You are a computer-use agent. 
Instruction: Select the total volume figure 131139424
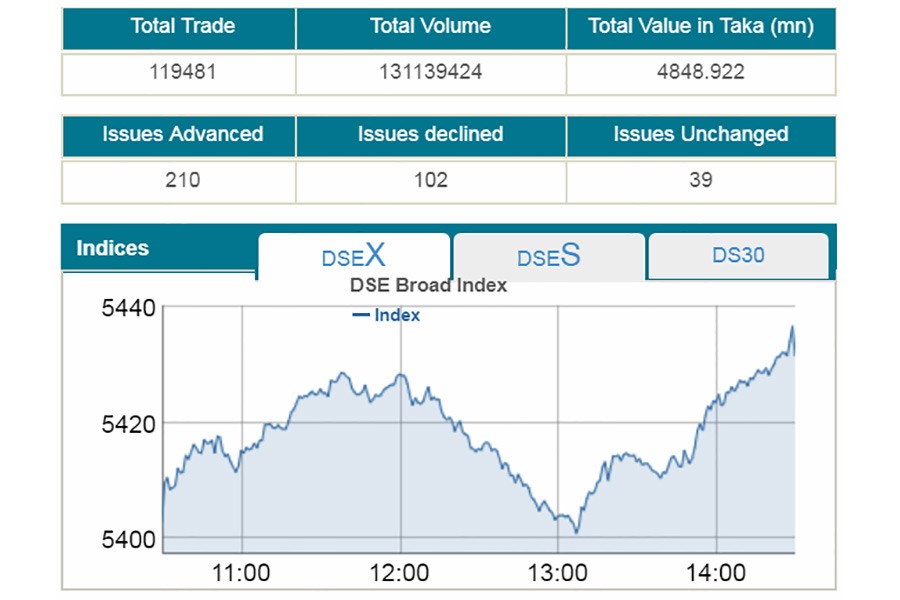pos(430,73)
